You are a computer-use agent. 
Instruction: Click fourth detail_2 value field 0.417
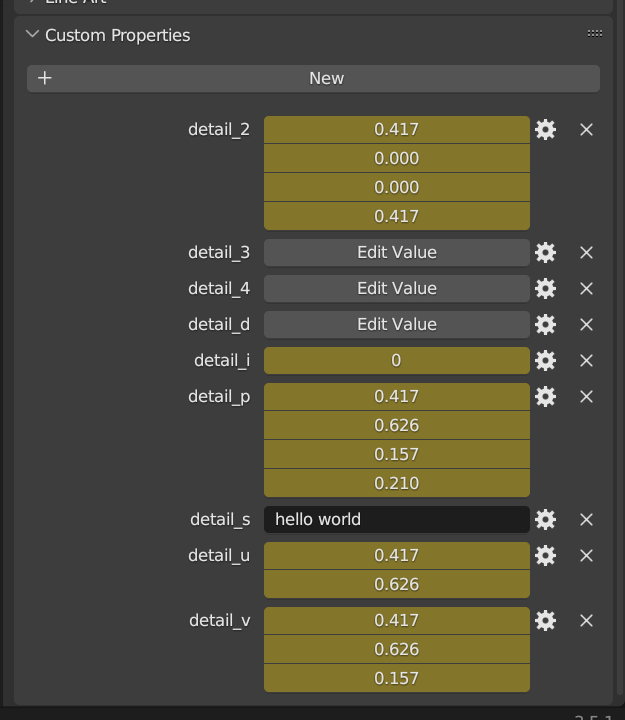pos(397,216)
